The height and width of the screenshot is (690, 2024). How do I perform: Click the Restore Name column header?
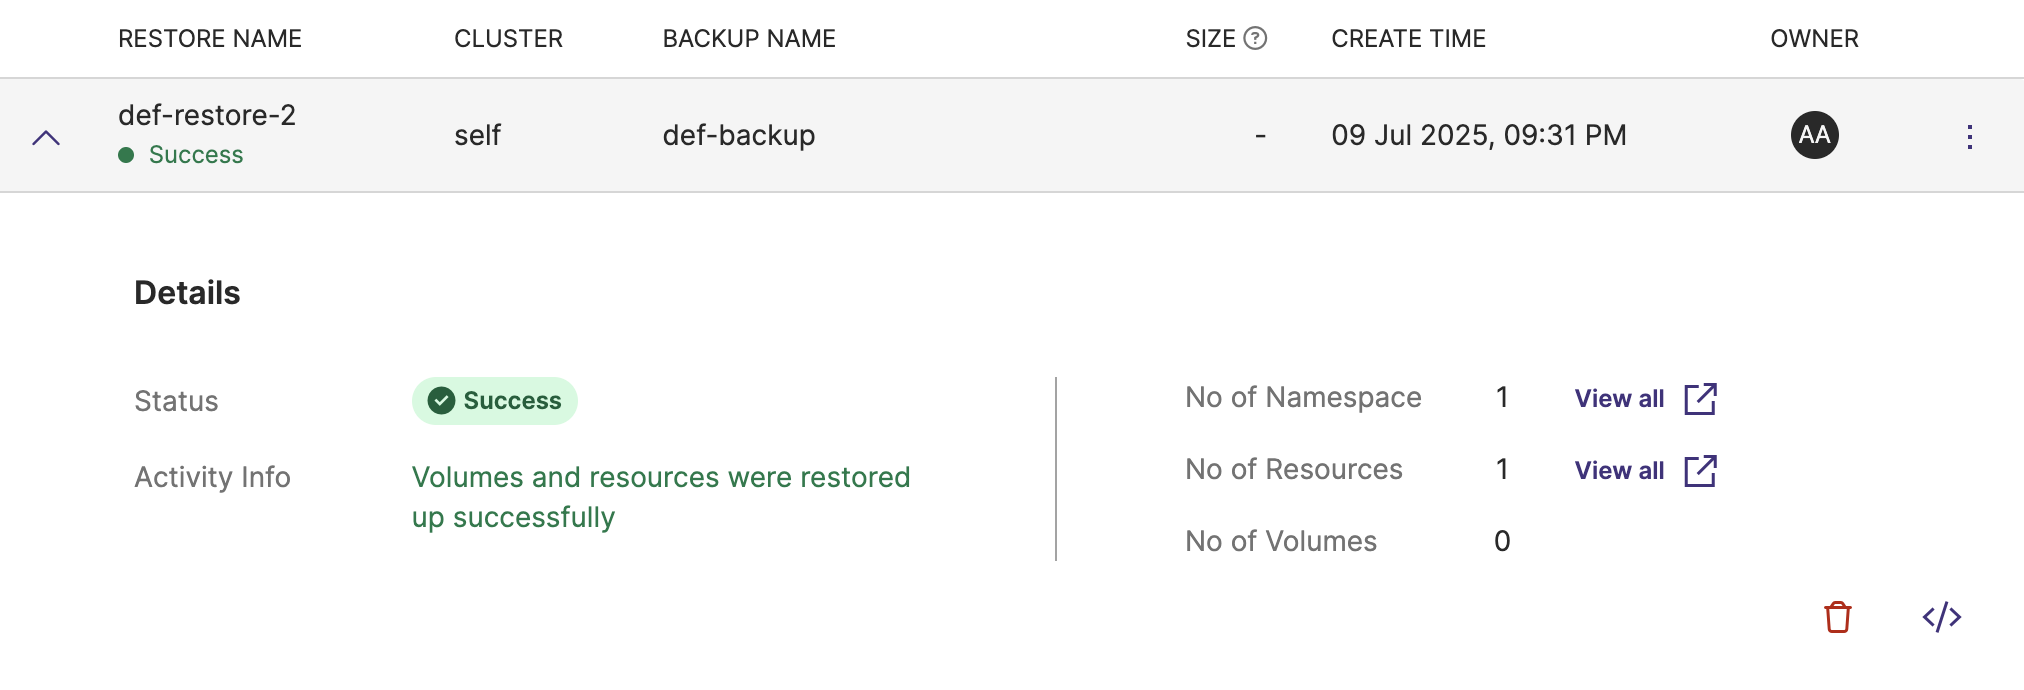(210, 39)
